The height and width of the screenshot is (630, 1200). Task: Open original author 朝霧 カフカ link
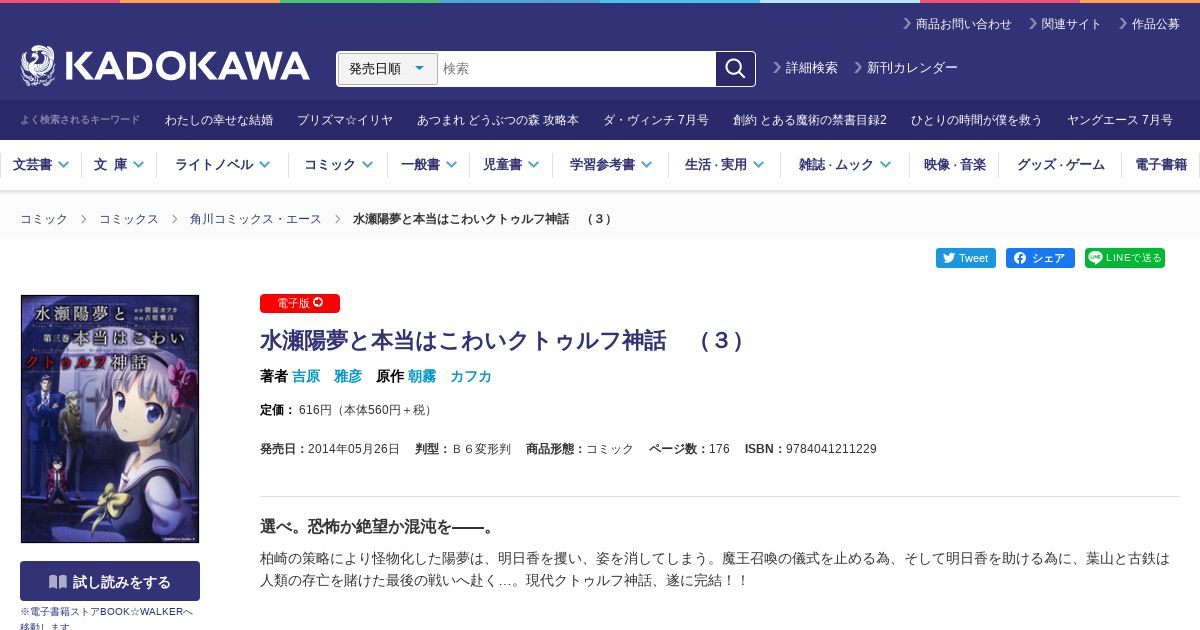pos(450,376)
